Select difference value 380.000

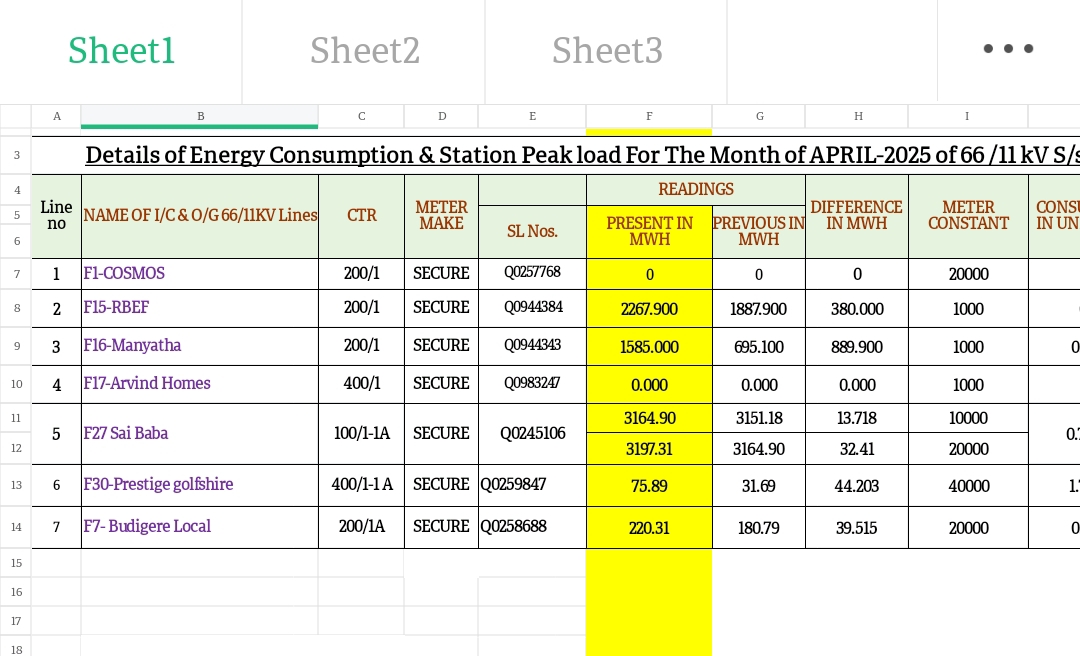tap(858, 309)
